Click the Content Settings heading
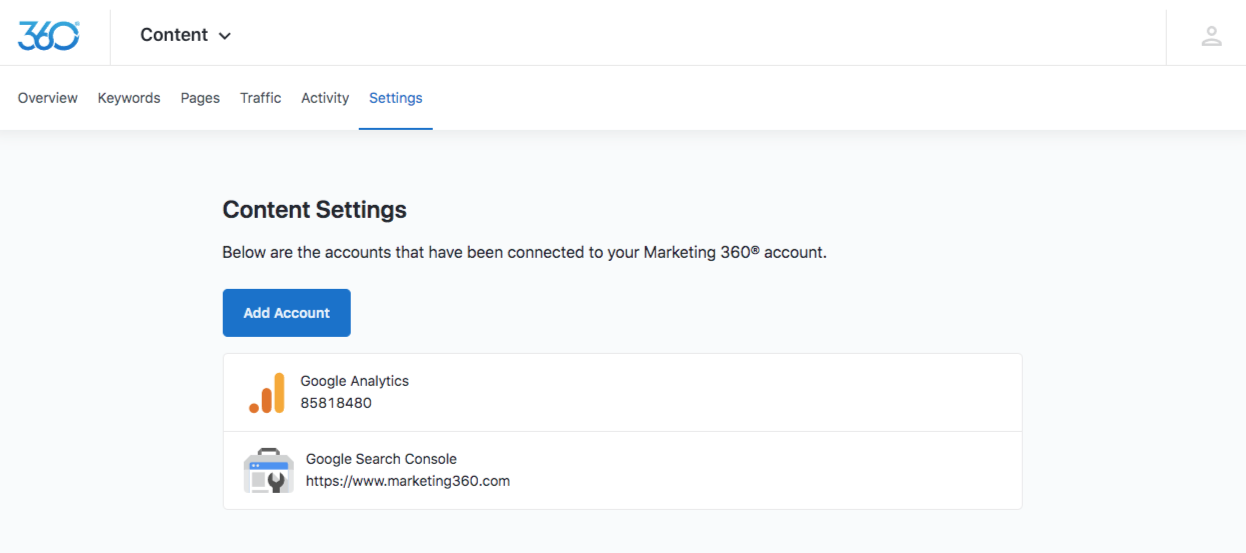The image size is (1246, 553). (314, 210)
